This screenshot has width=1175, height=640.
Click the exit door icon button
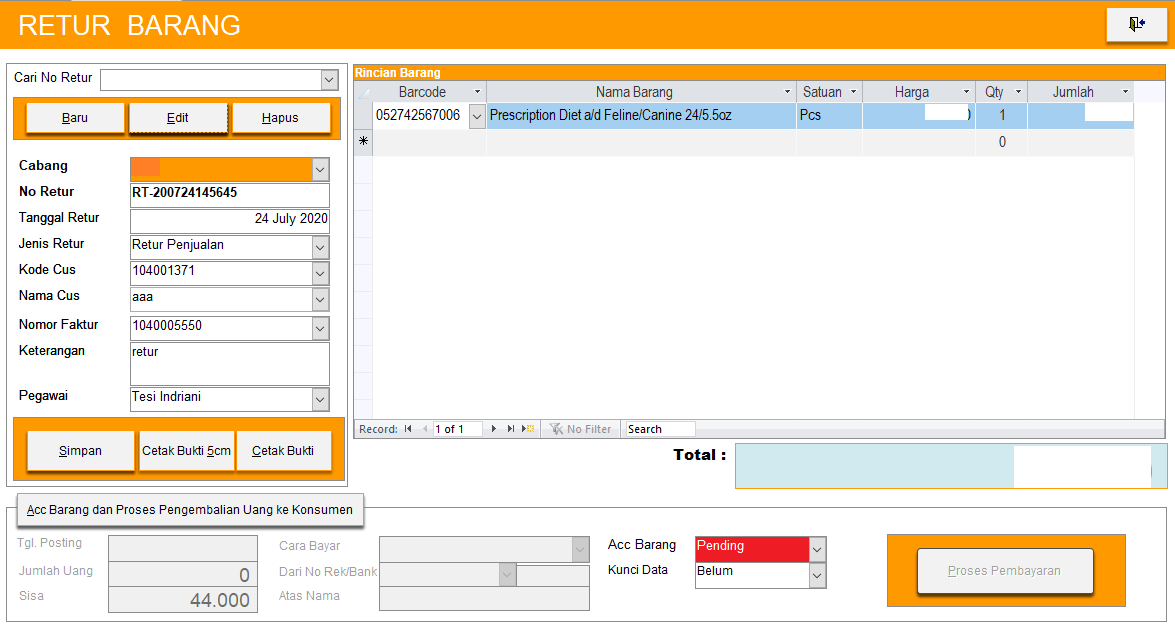tap(1136, 25)
